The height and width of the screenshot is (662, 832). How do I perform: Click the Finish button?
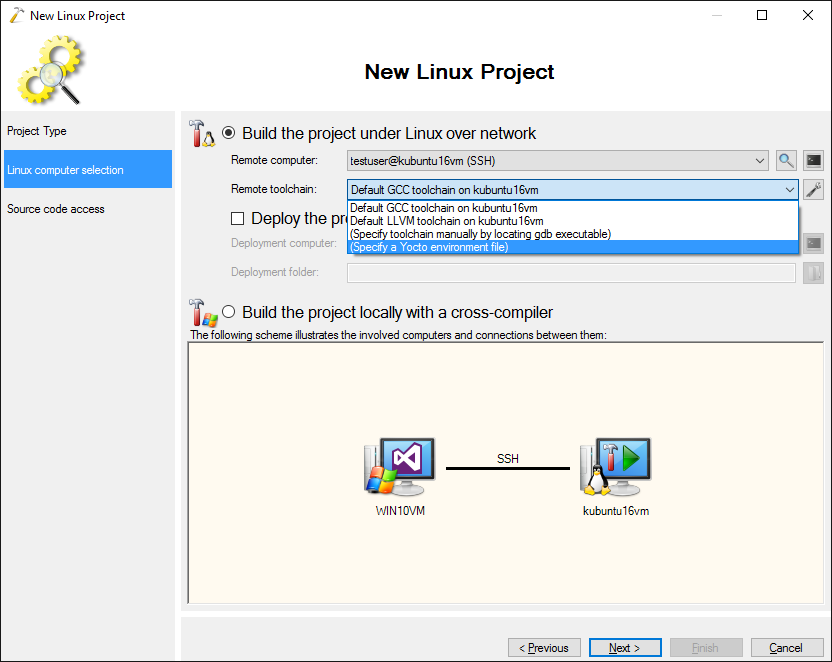click(x=706, y=648)
